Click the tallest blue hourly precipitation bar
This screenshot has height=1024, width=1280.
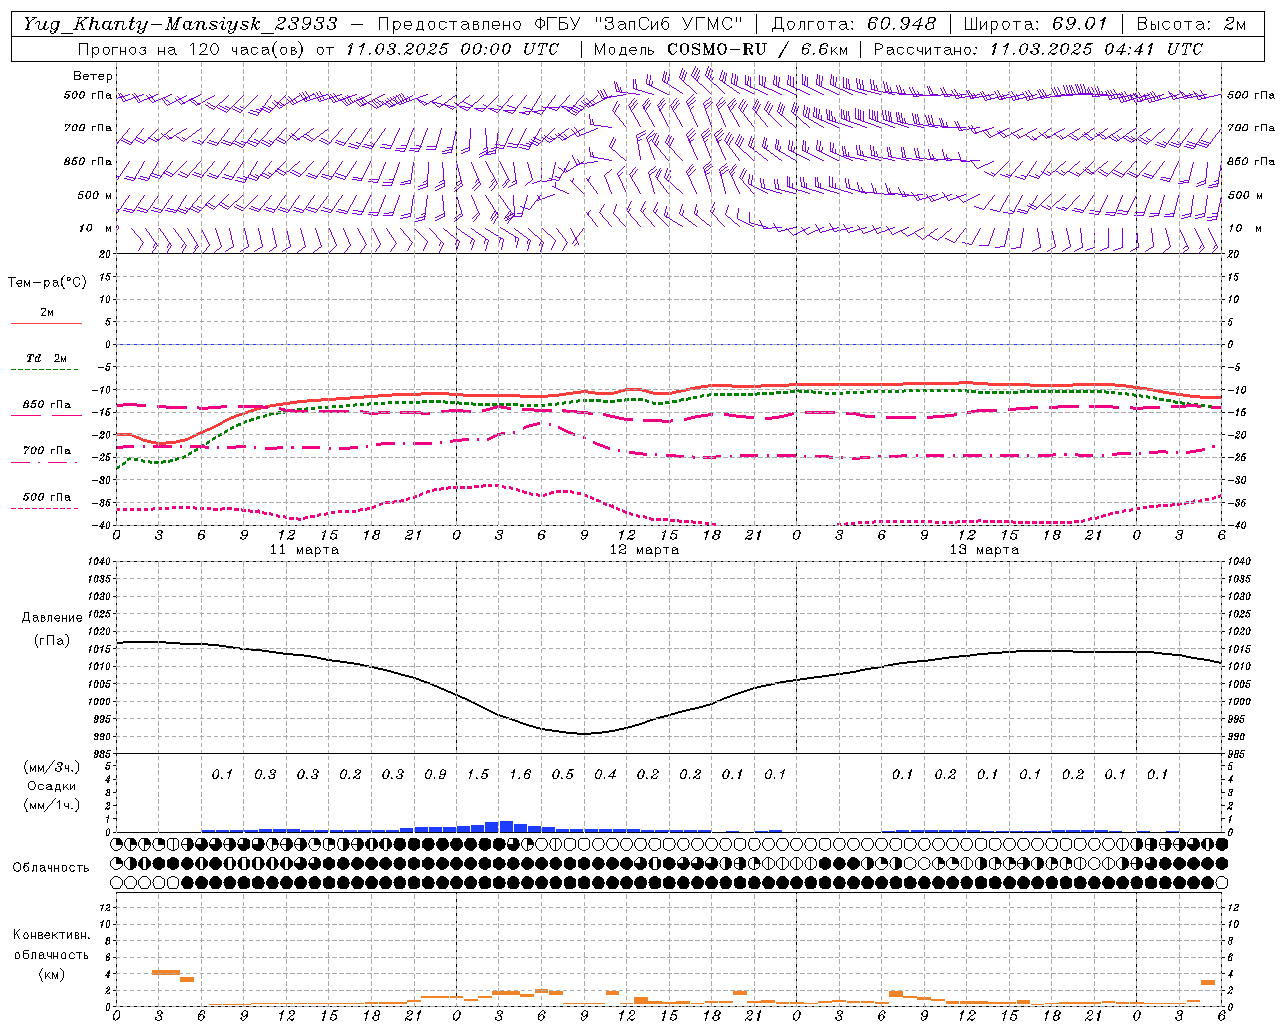coord(506,827)
